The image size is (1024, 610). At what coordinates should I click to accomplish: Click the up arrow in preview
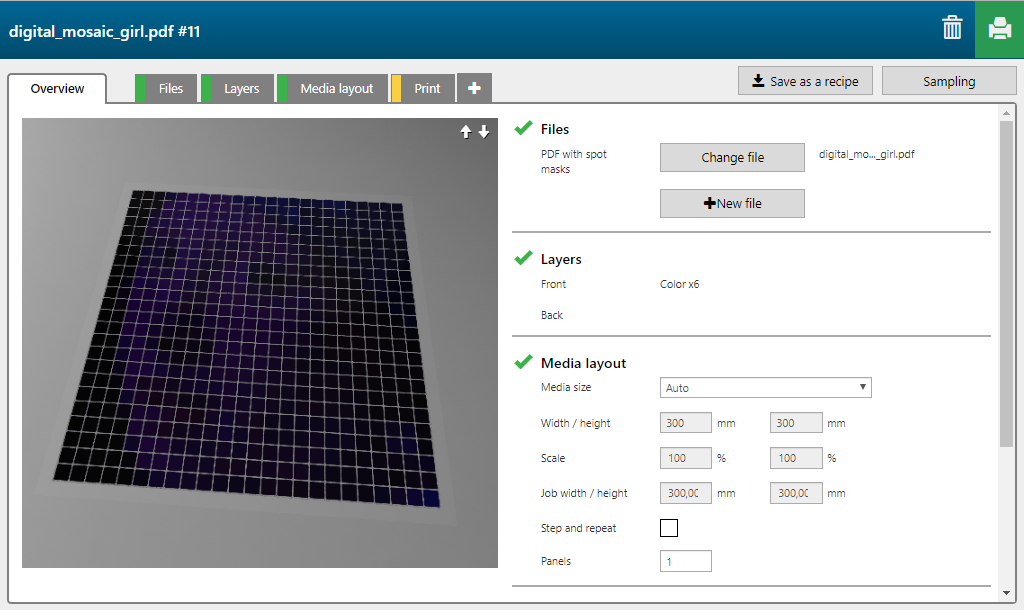(466, 132)
